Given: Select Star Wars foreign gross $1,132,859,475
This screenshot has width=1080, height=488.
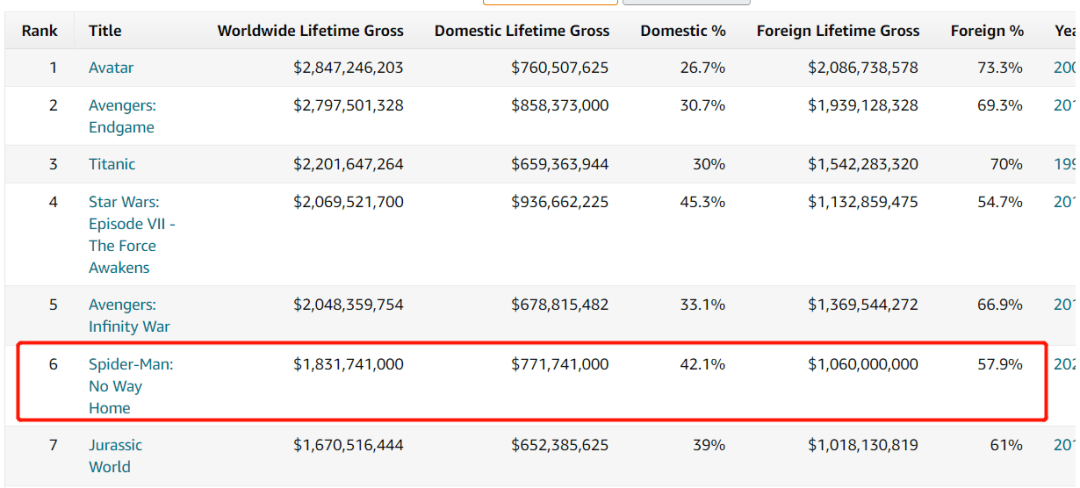Looking at the screenshot, I should [863, 202].
